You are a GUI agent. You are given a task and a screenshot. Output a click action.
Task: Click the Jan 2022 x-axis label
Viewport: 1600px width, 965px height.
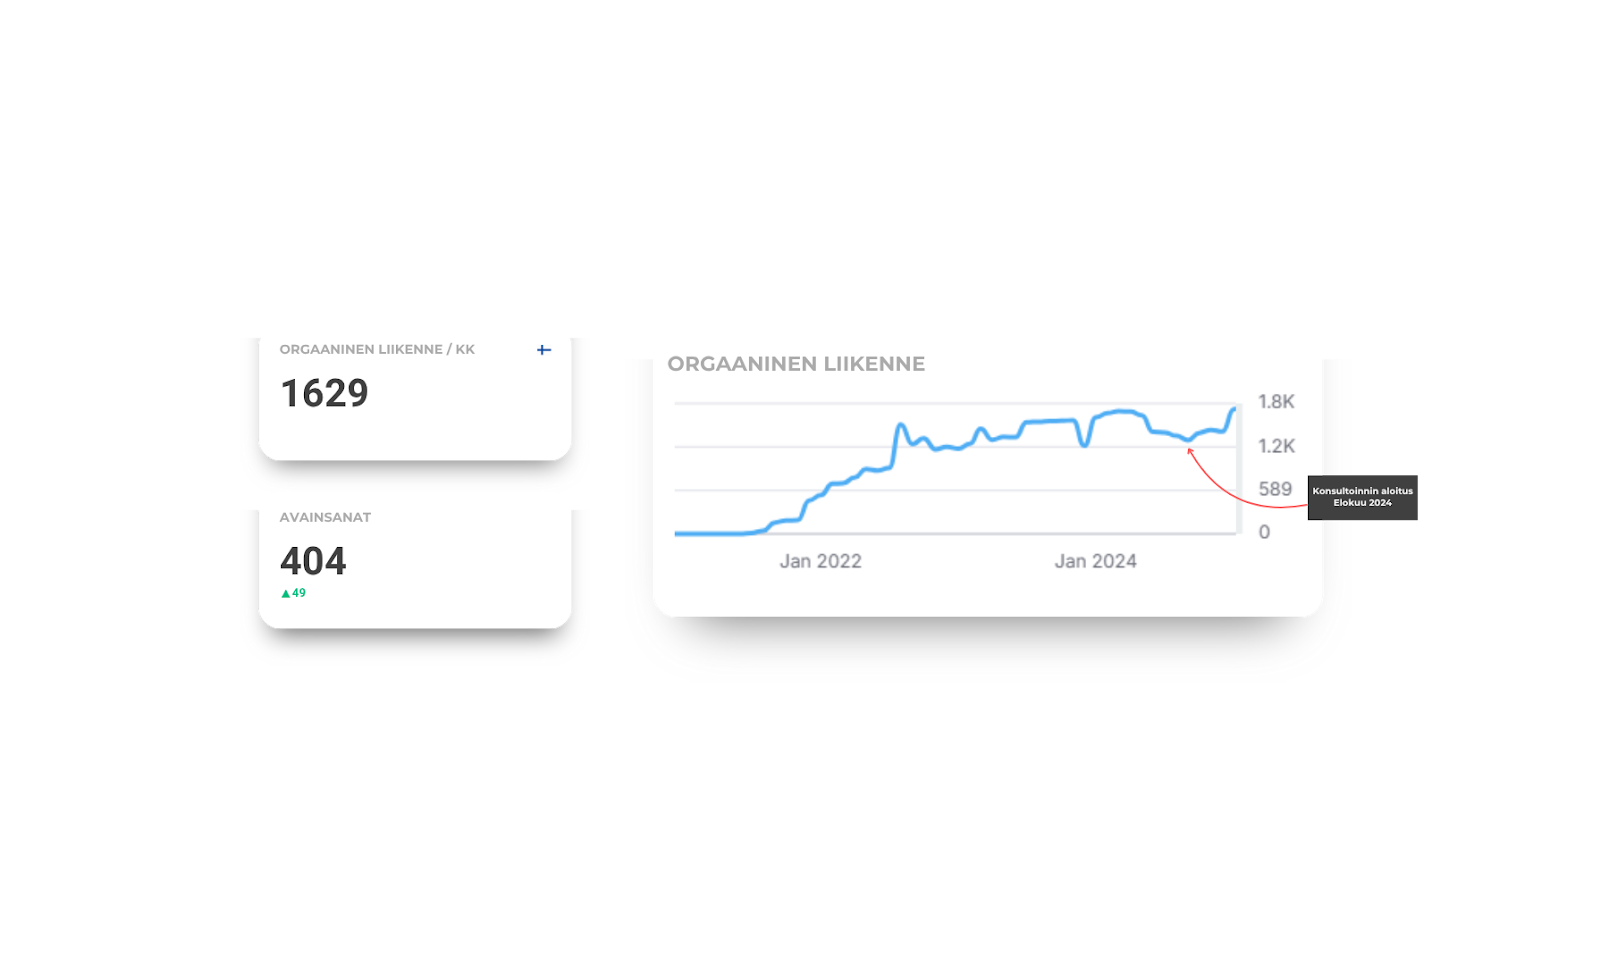(x=820, y=562)
